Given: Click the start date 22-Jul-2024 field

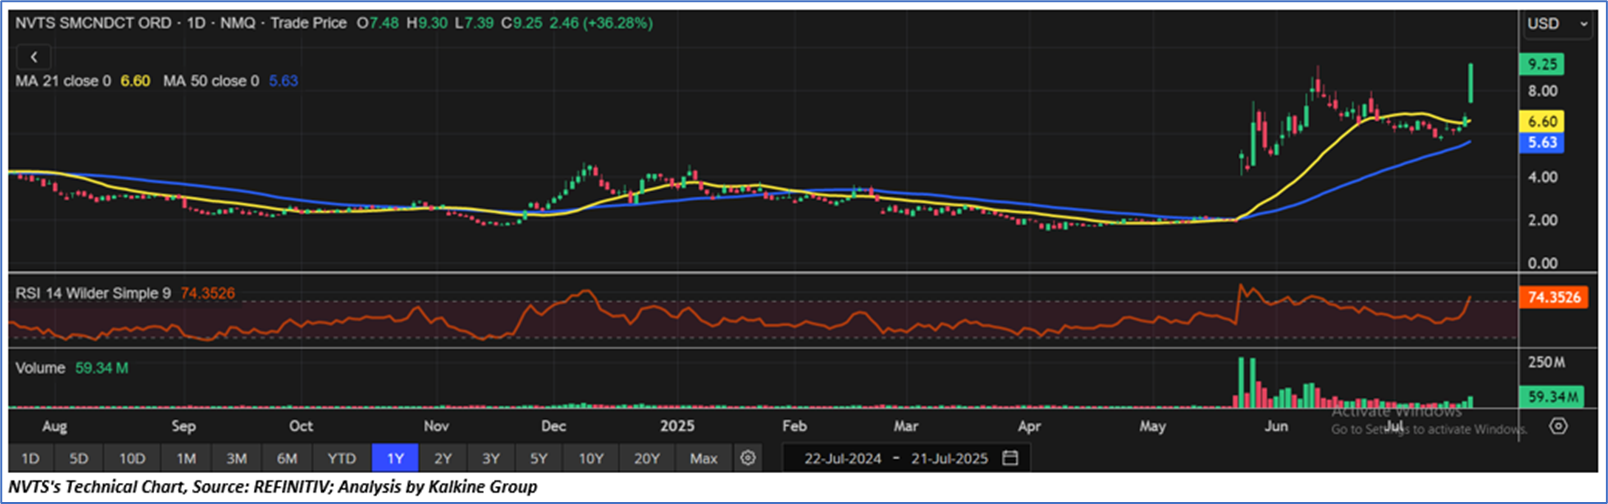Looking at the screenshot, I should click(x=843, y=458).
